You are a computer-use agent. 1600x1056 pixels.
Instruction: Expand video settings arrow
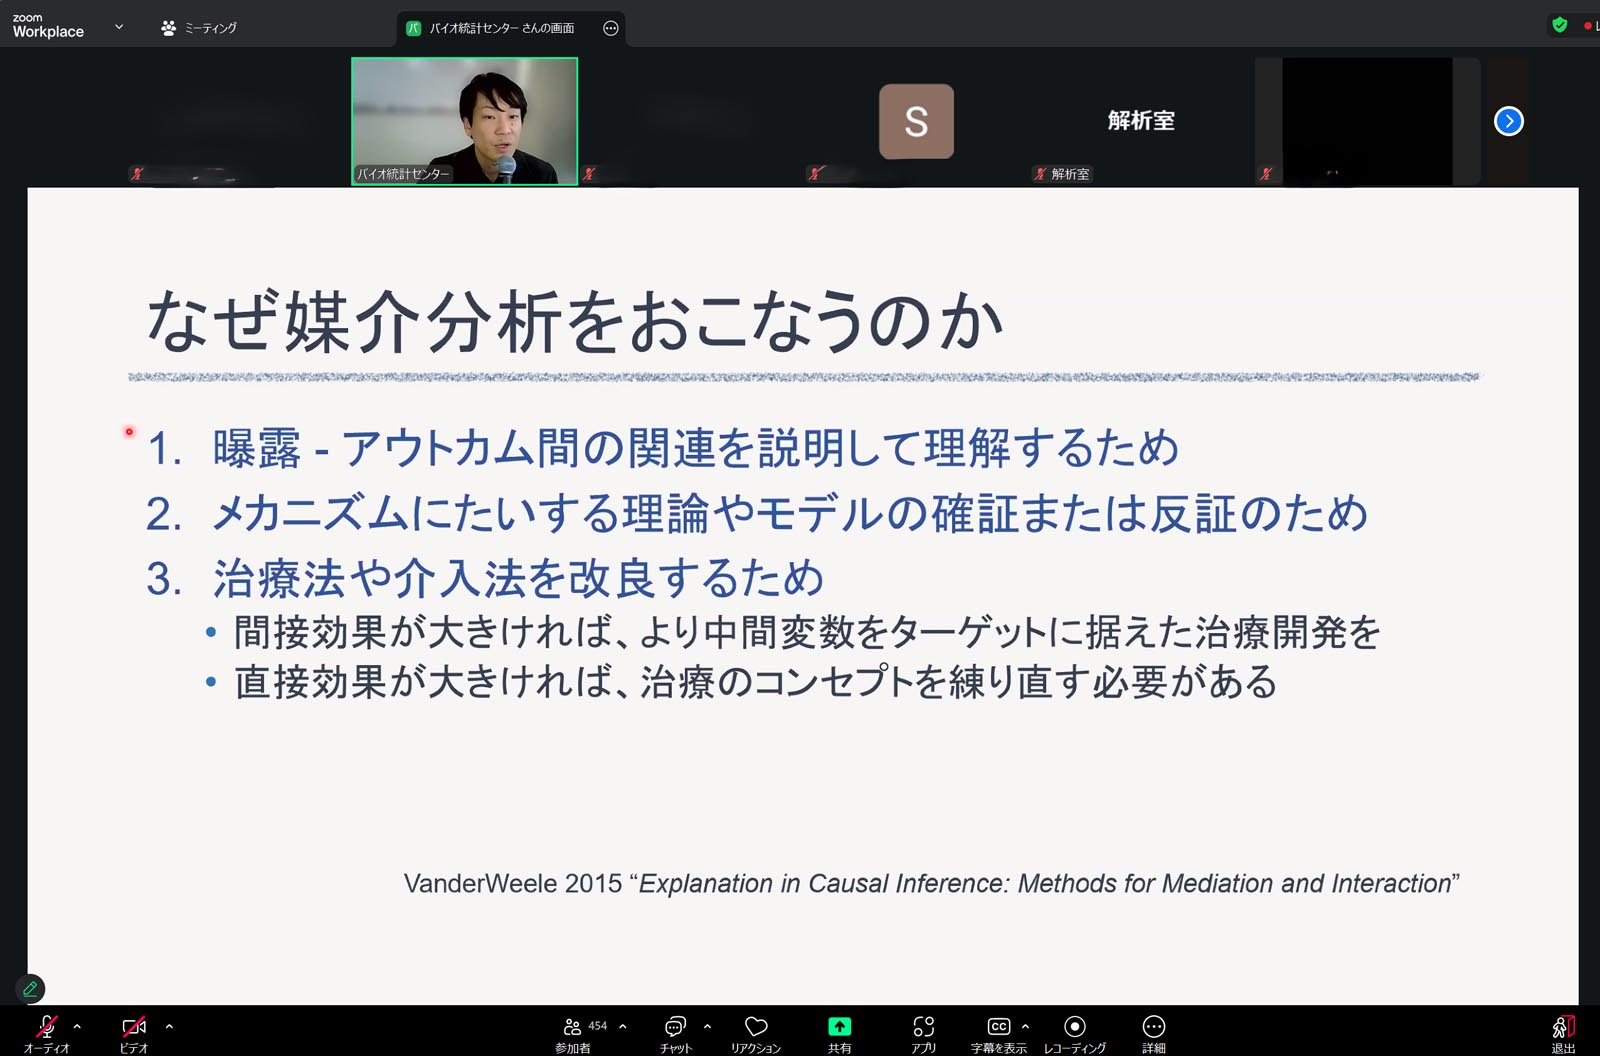click(169, 1026)
